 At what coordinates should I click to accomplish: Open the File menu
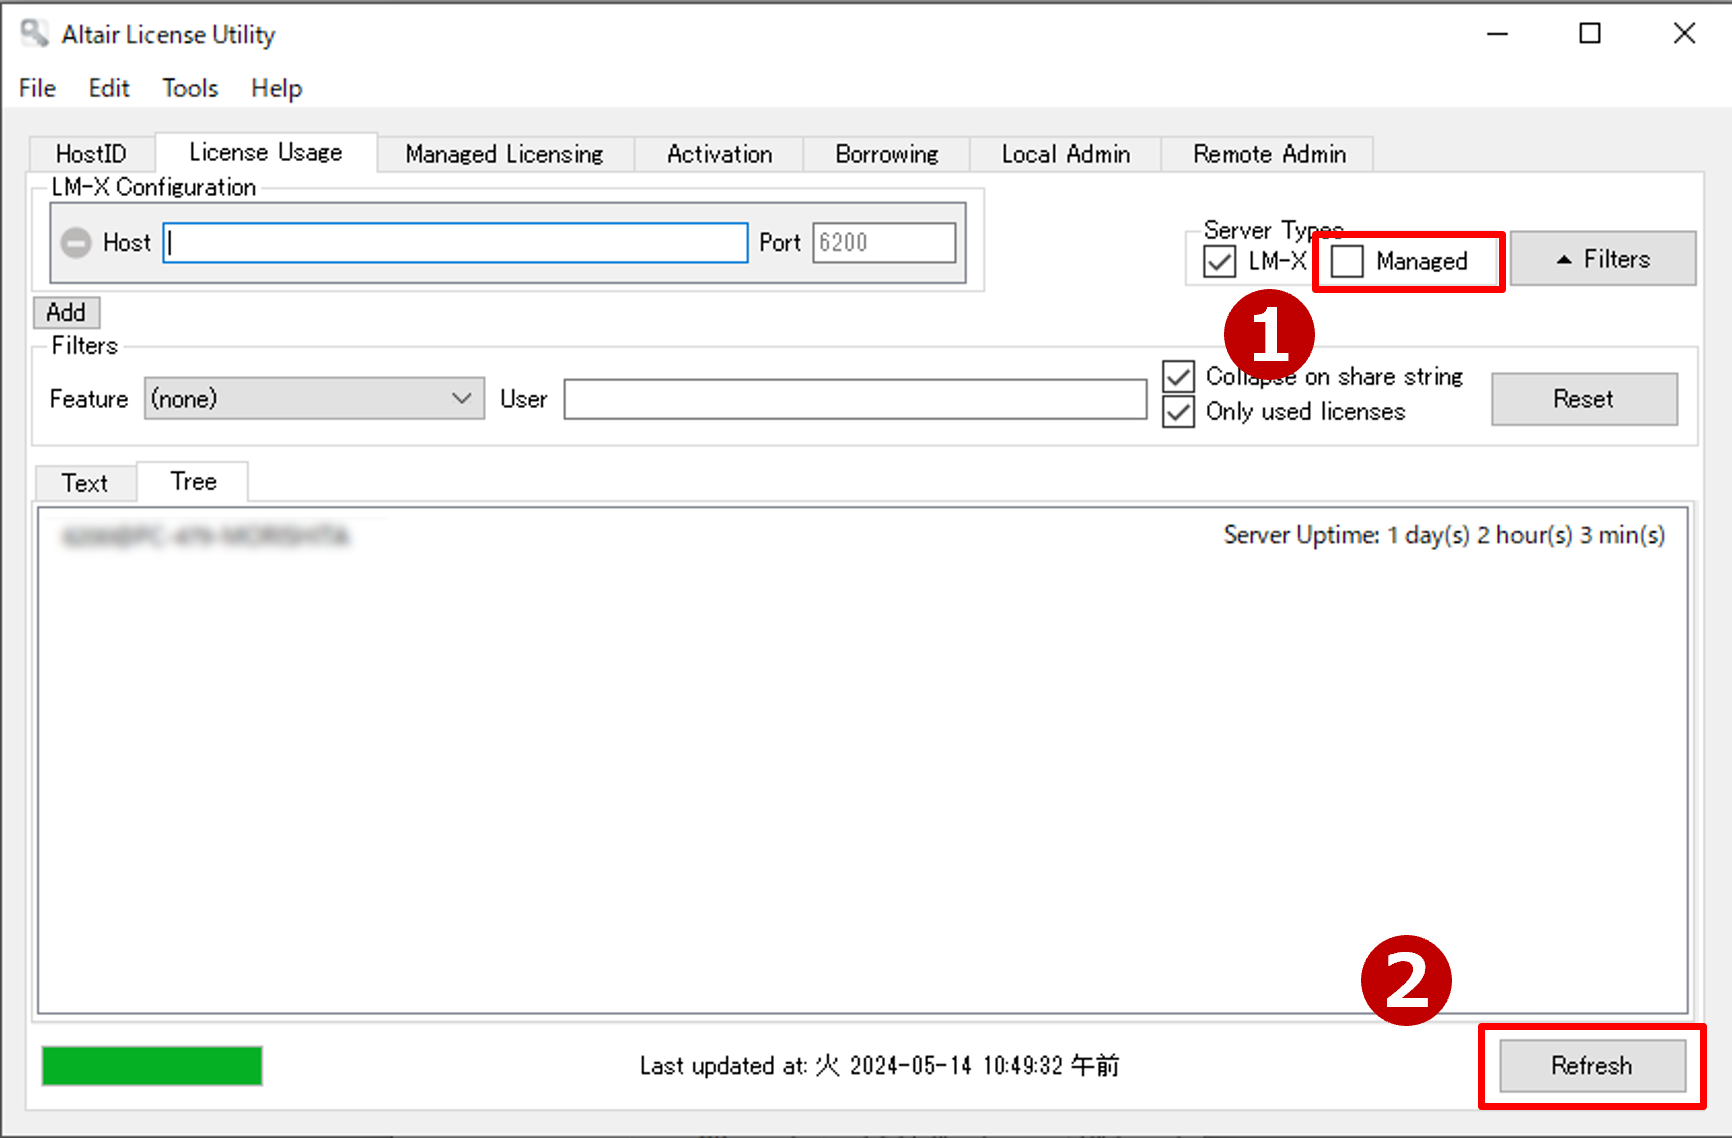37,88
